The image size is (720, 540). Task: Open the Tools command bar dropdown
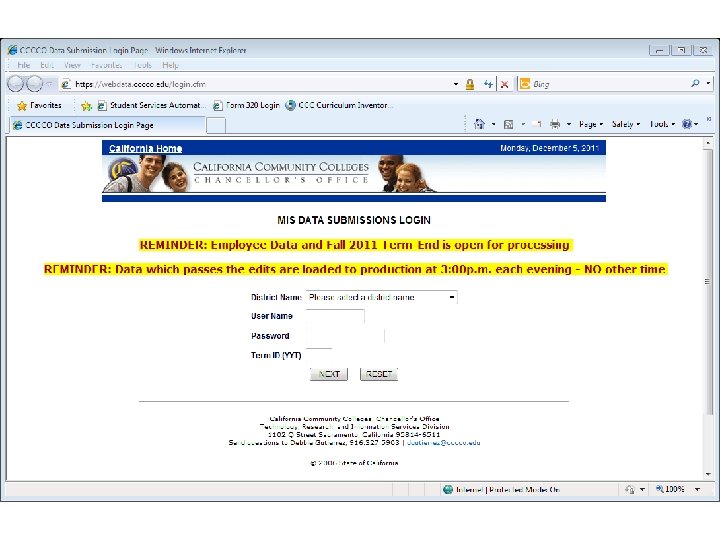click(662, 124)
